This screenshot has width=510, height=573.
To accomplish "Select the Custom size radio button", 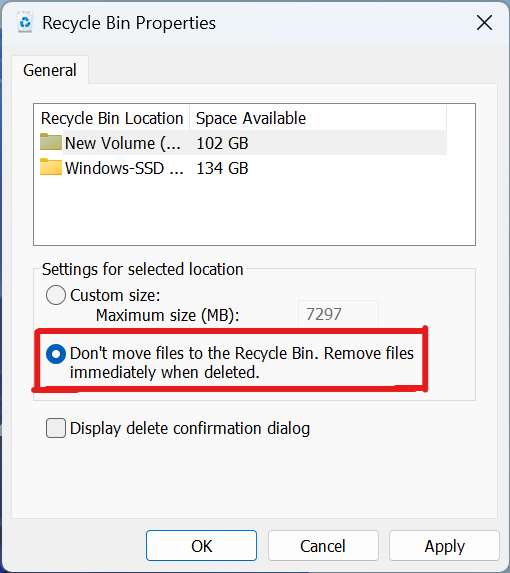I will pyautogui.click(x=56, y=295).
